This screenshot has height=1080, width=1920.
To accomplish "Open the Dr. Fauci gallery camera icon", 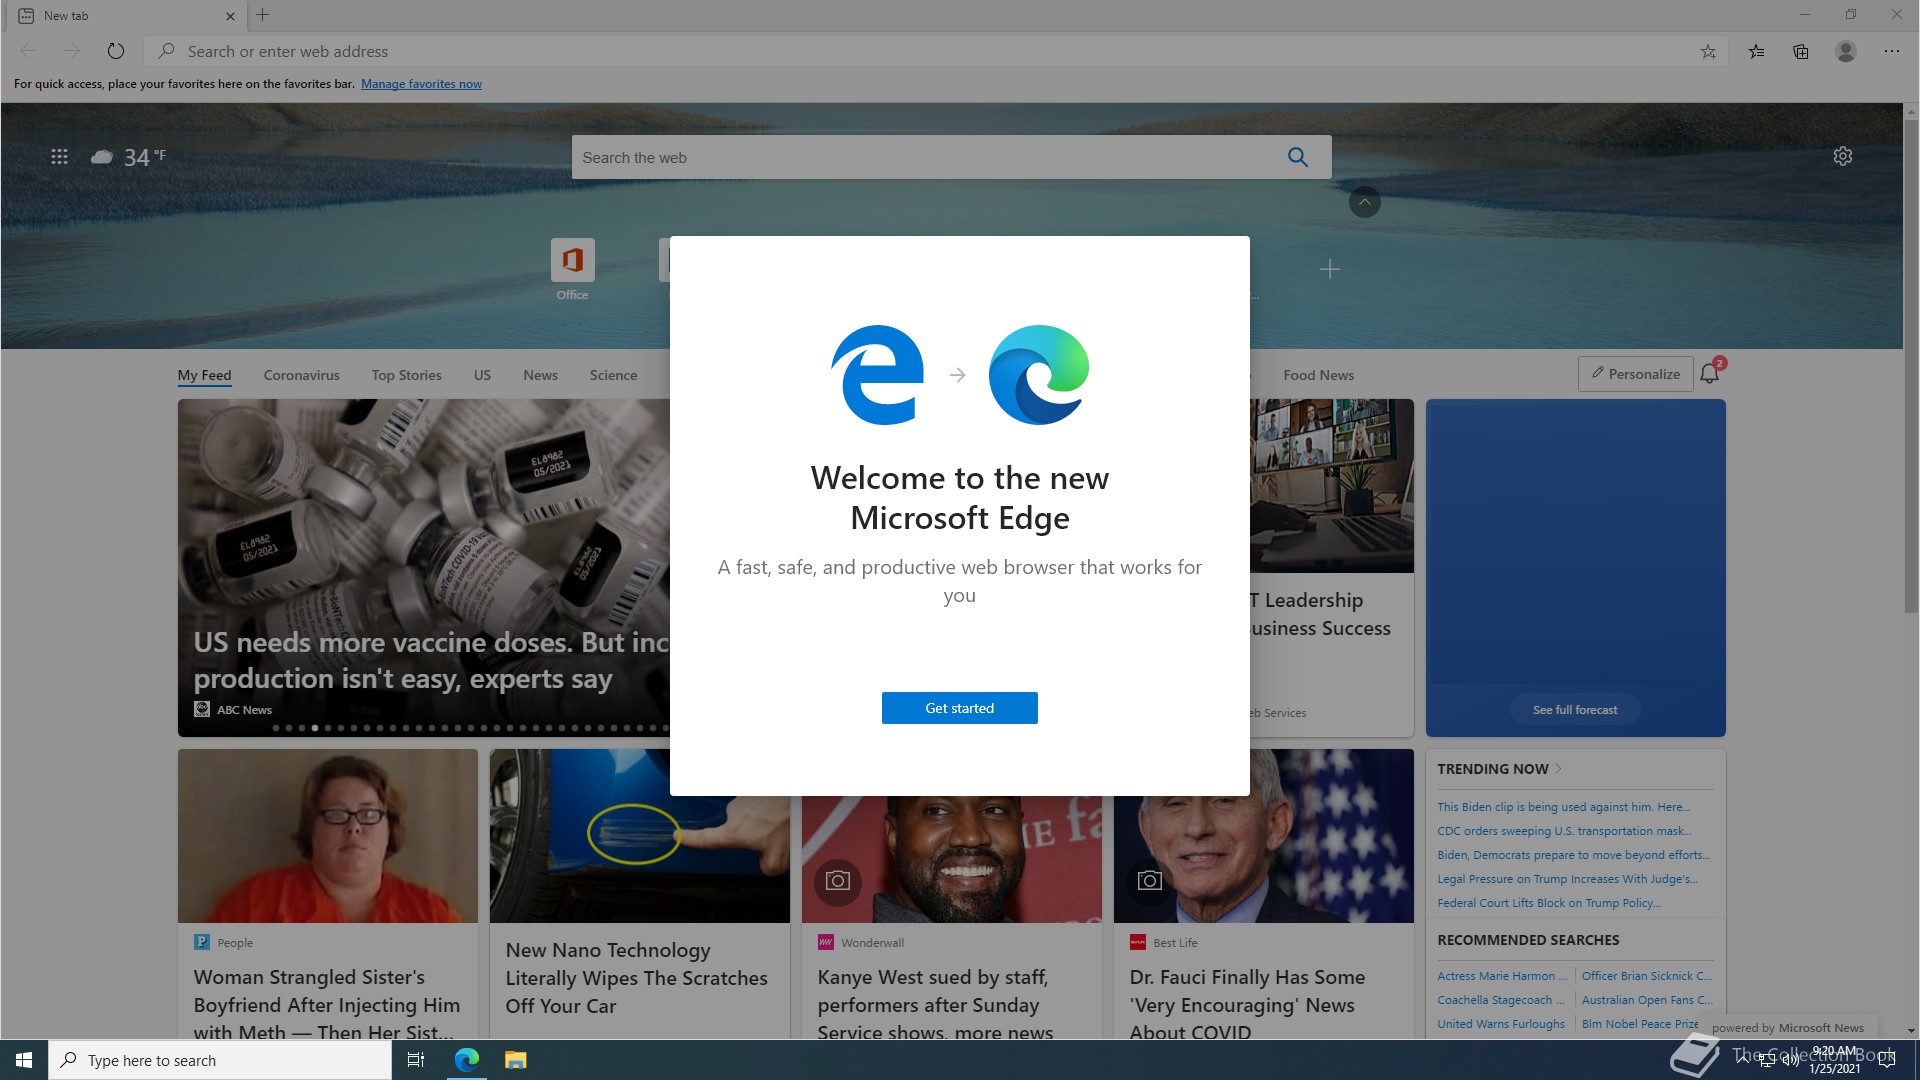I will tap(1149, 881).
